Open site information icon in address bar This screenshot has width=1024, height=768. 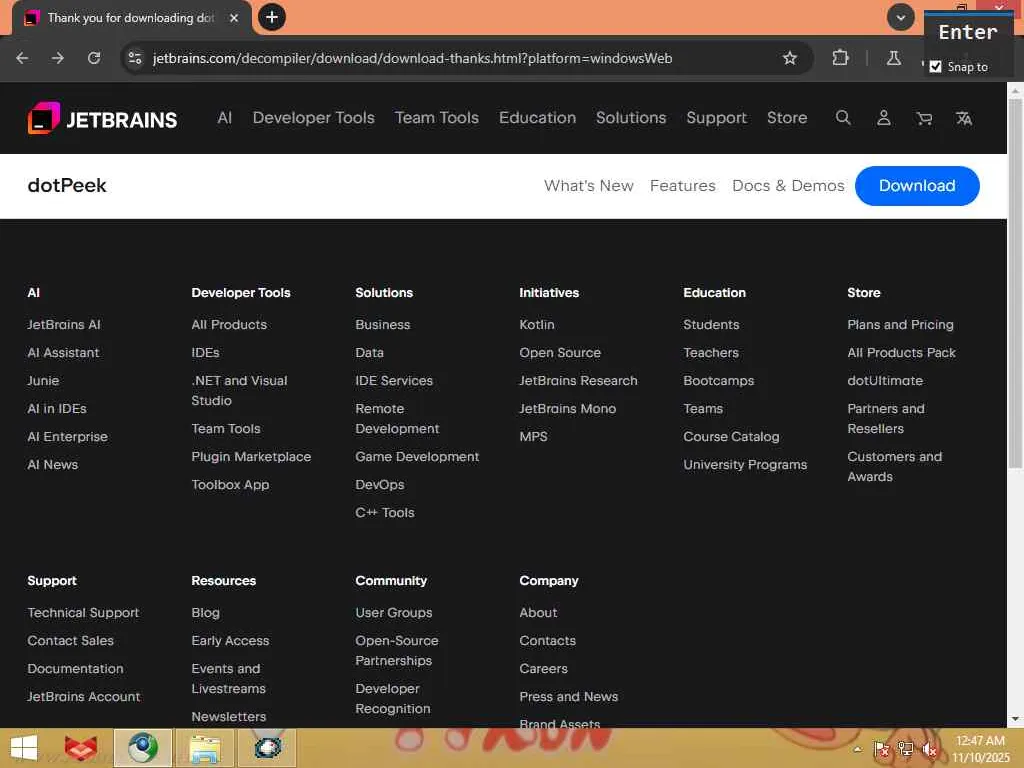135,58
